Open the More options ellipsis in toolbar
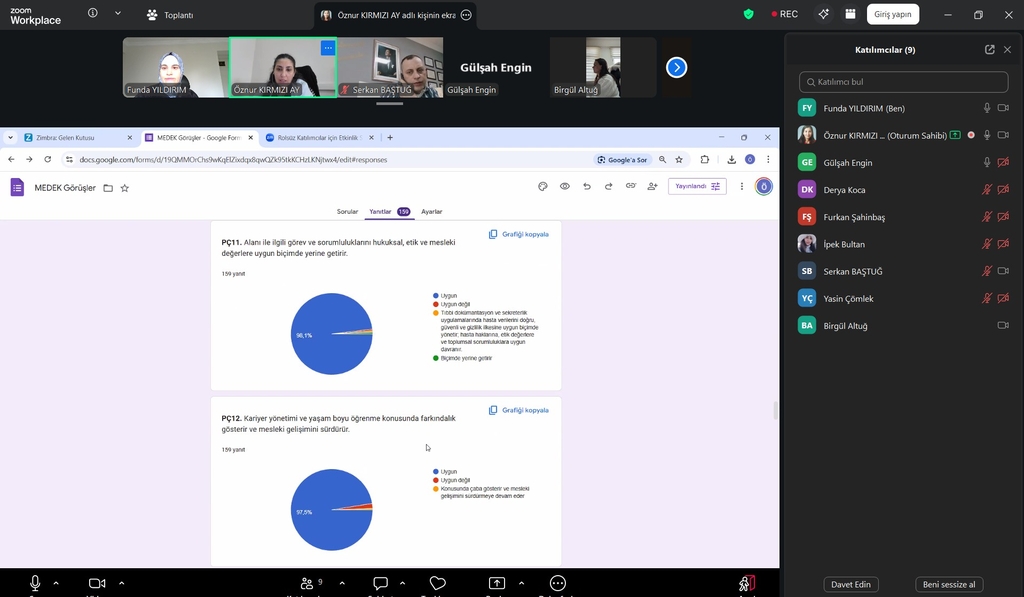This screenshot has width=1024, height=597. (x=558, y=583)
